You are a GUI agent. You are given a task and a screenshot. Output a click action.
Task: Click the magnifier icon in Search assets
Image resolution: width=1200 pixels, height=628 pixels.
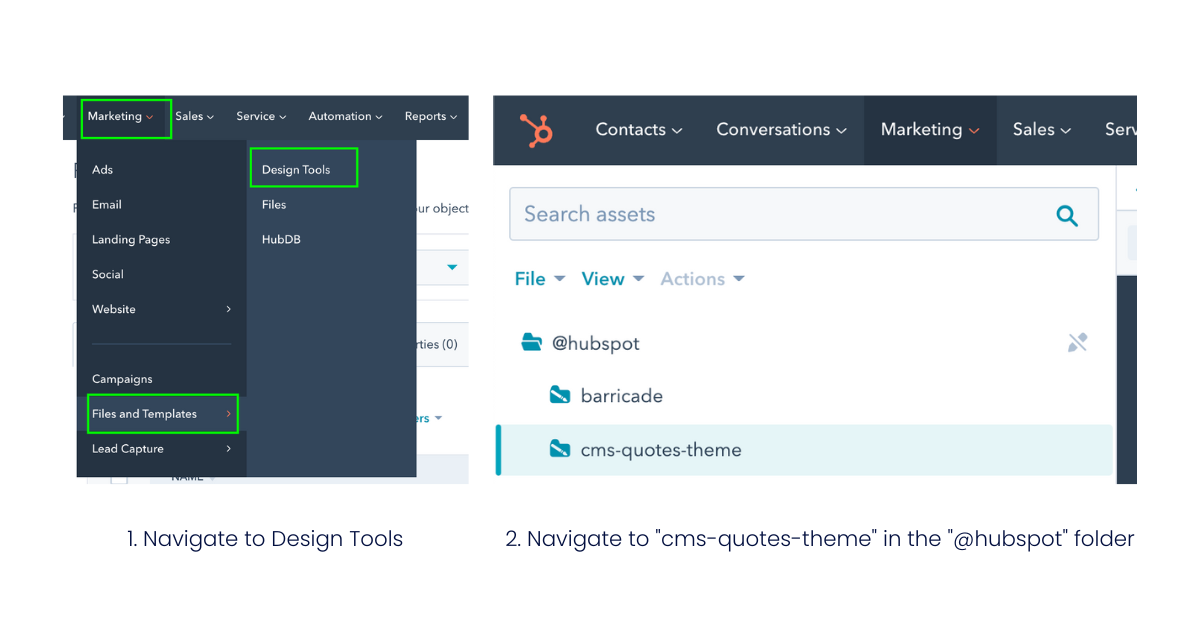(1067, 215)
